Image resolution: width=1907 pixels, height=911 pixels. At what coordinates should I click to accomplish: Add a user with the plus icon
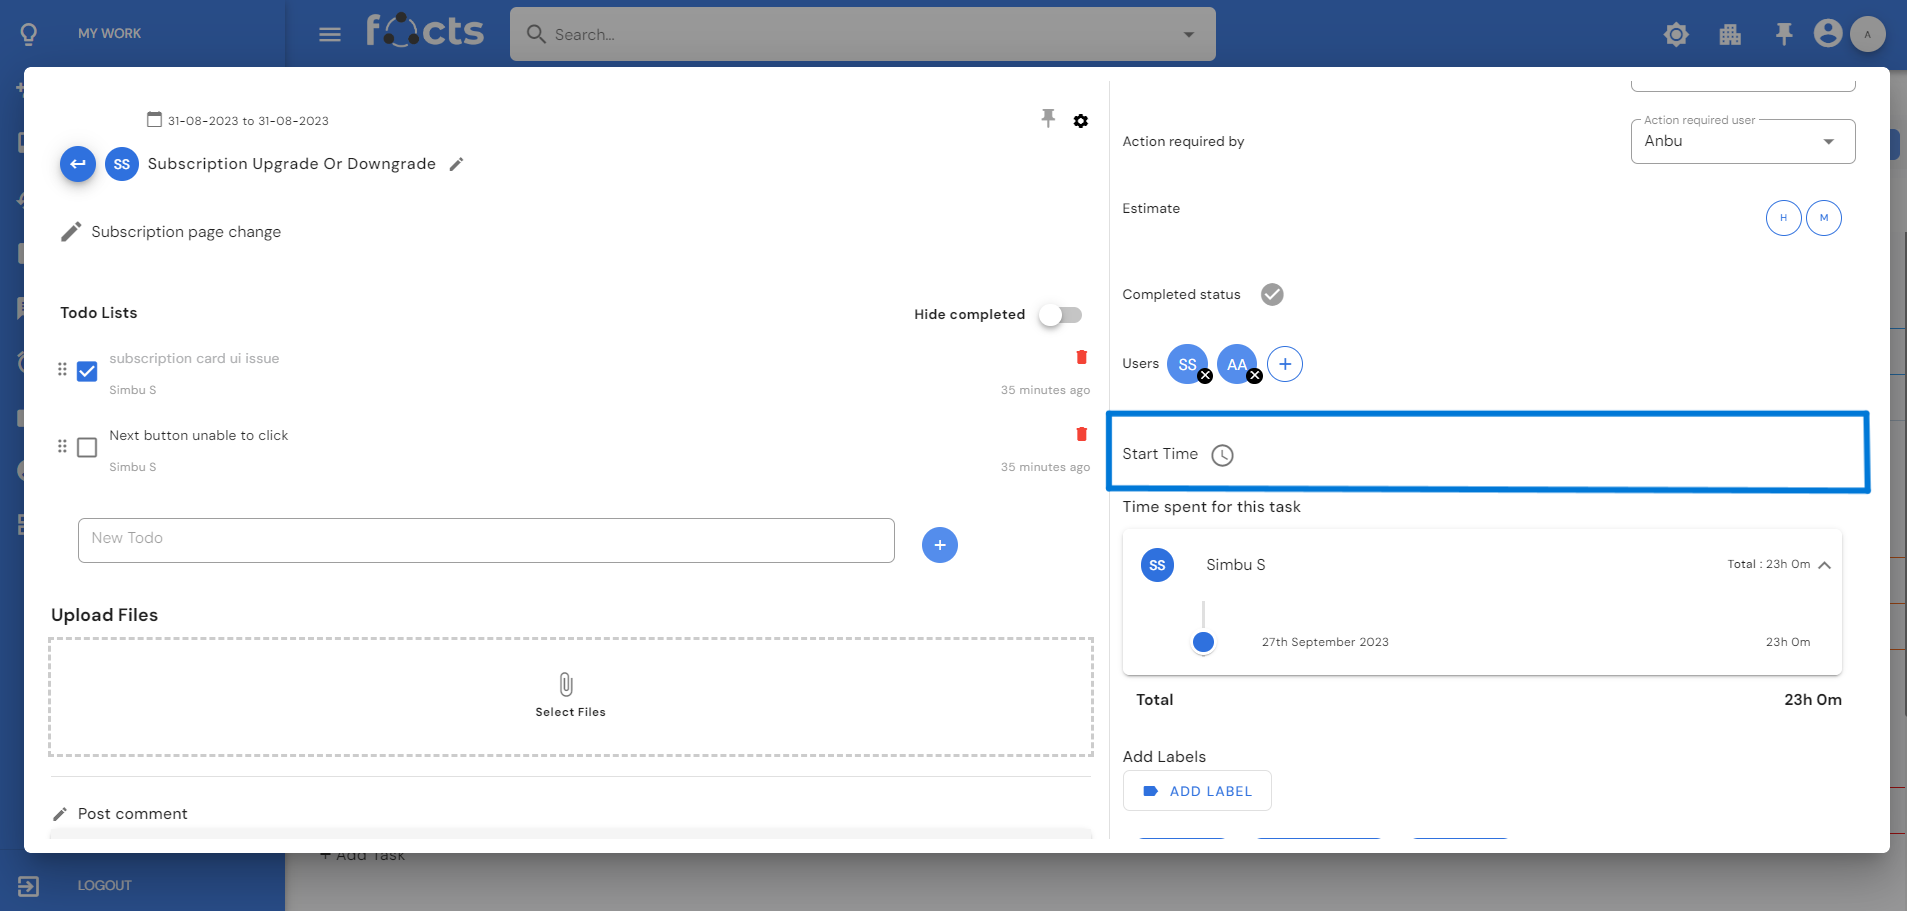(x=1285, y=364)
